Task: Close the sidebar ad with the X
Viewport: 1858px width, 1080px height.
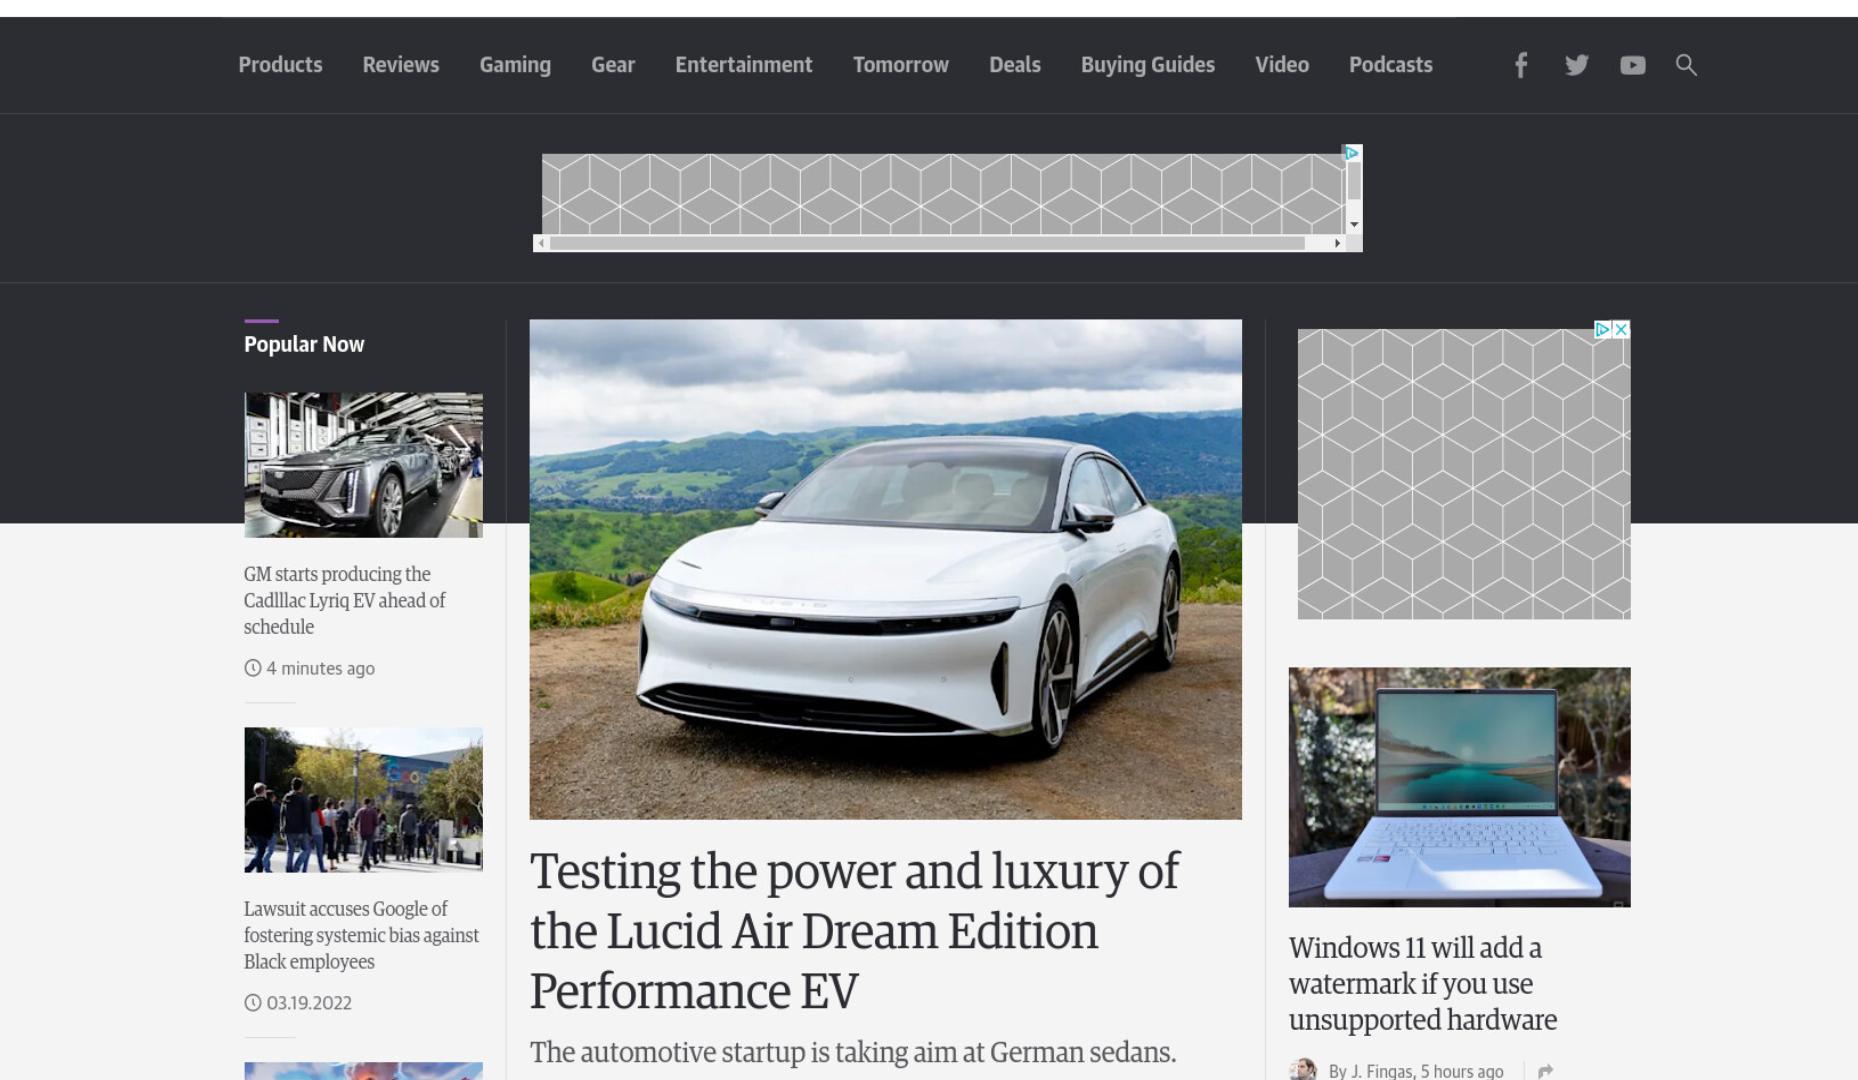Action: [1621, 329]
